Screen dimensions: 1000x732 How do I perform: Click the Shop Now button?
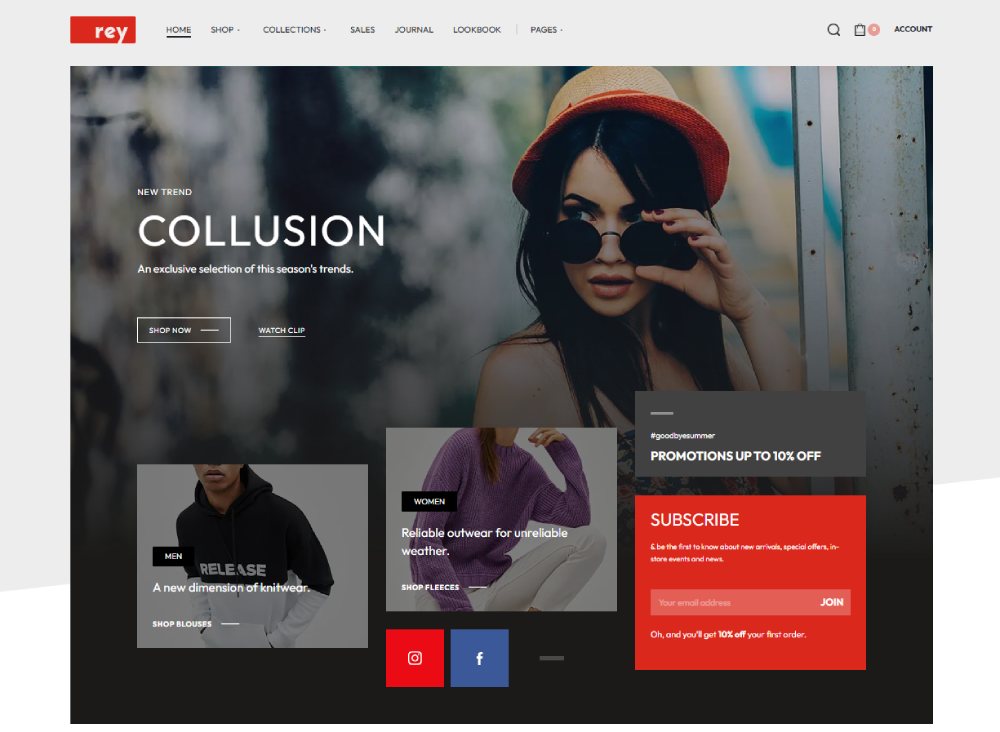tap(184, 330)
